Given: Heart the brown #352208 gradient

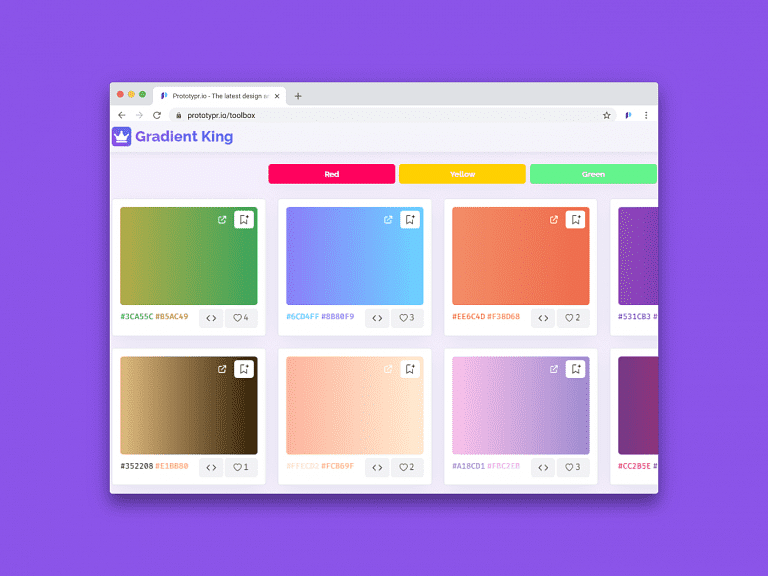Looking at the screenshot, I should 241,467.
